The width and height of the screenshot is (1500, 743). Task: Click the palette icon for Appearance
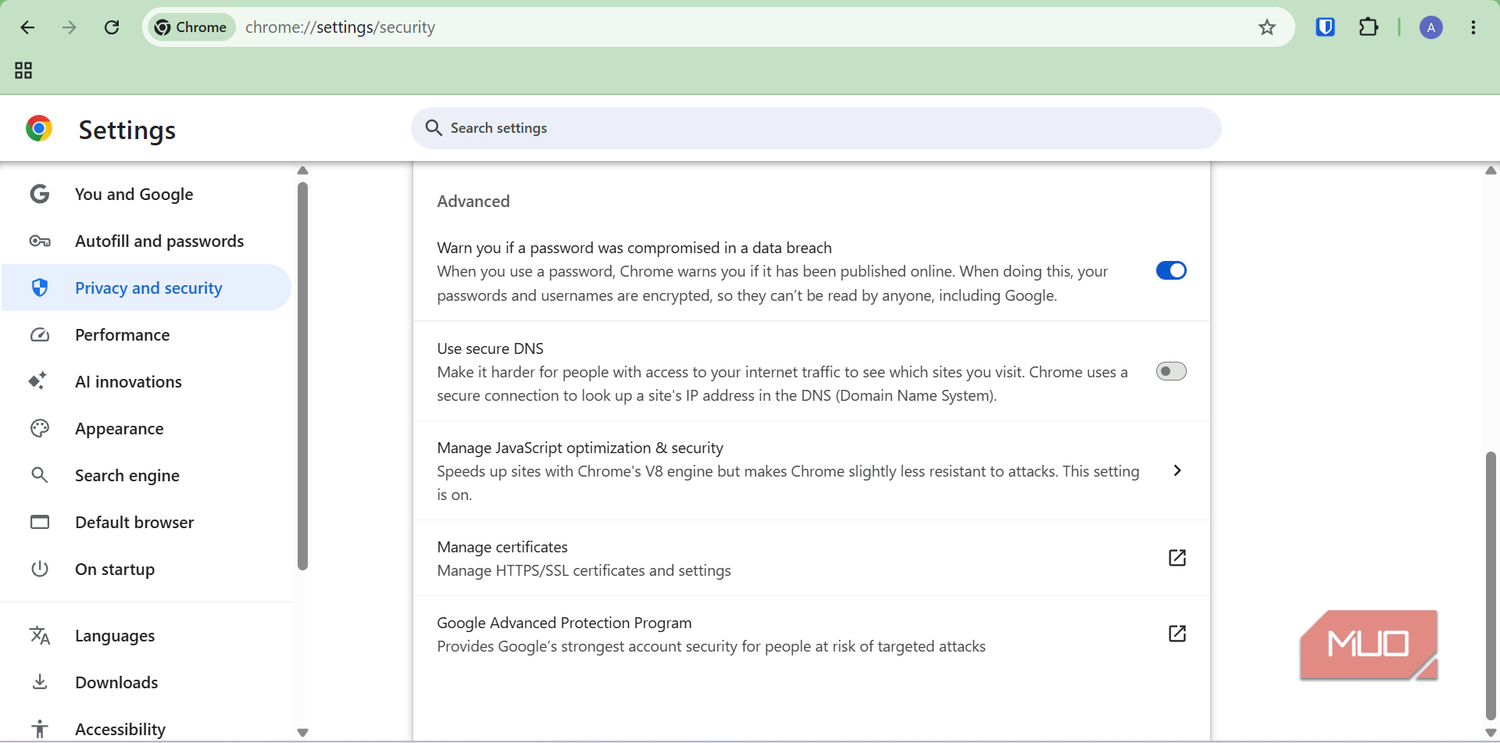[x=40, y=428]
